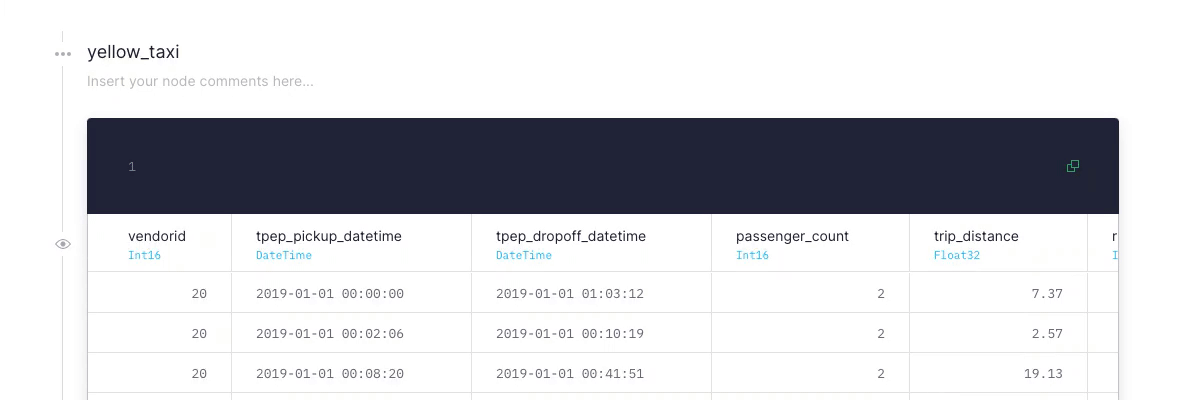Open the three-dots node options menu
Image resolution: width=1200 pixels, height=400 pixels.
[63, 53]
